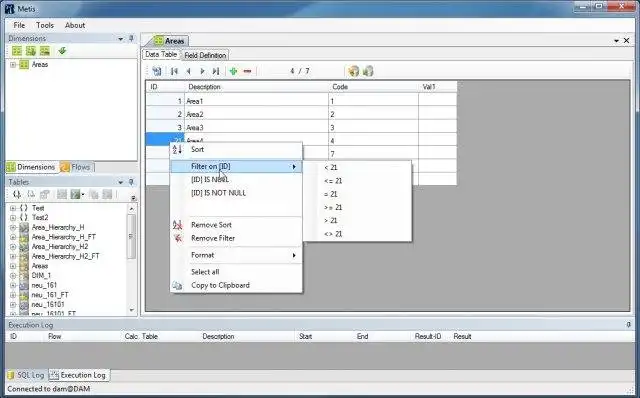
Task: Expand the Test node in Tables tree
Action: (13, 208)
